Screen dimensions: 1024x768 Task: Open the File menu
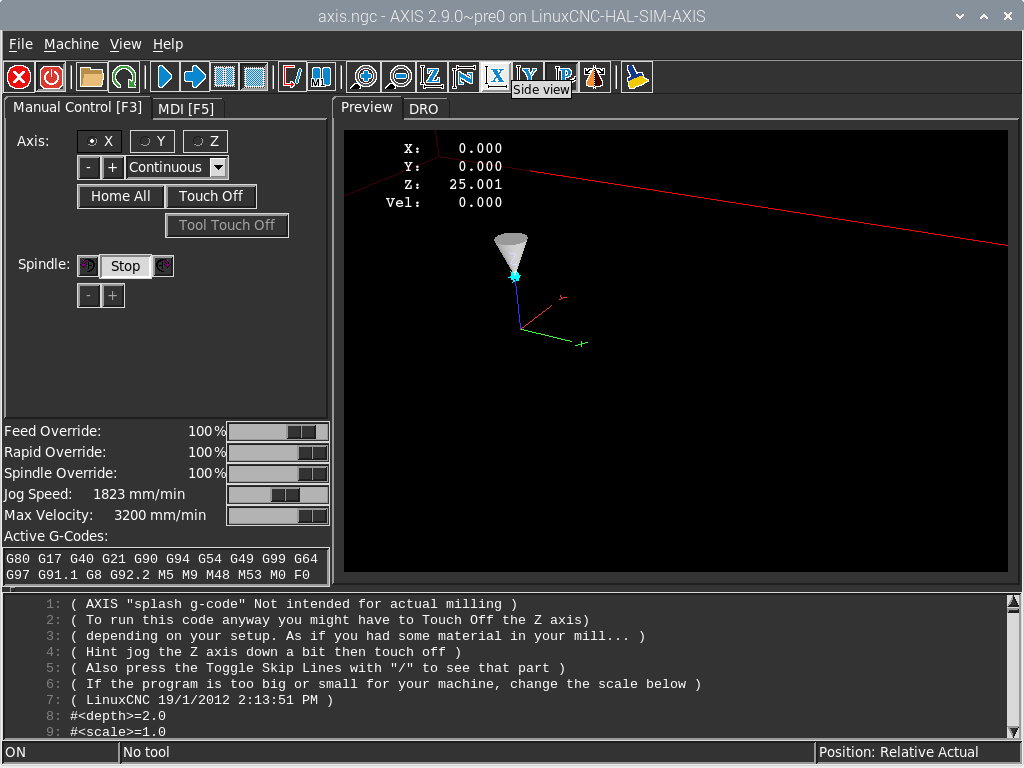pyautogui.click(x=21, y=44)
